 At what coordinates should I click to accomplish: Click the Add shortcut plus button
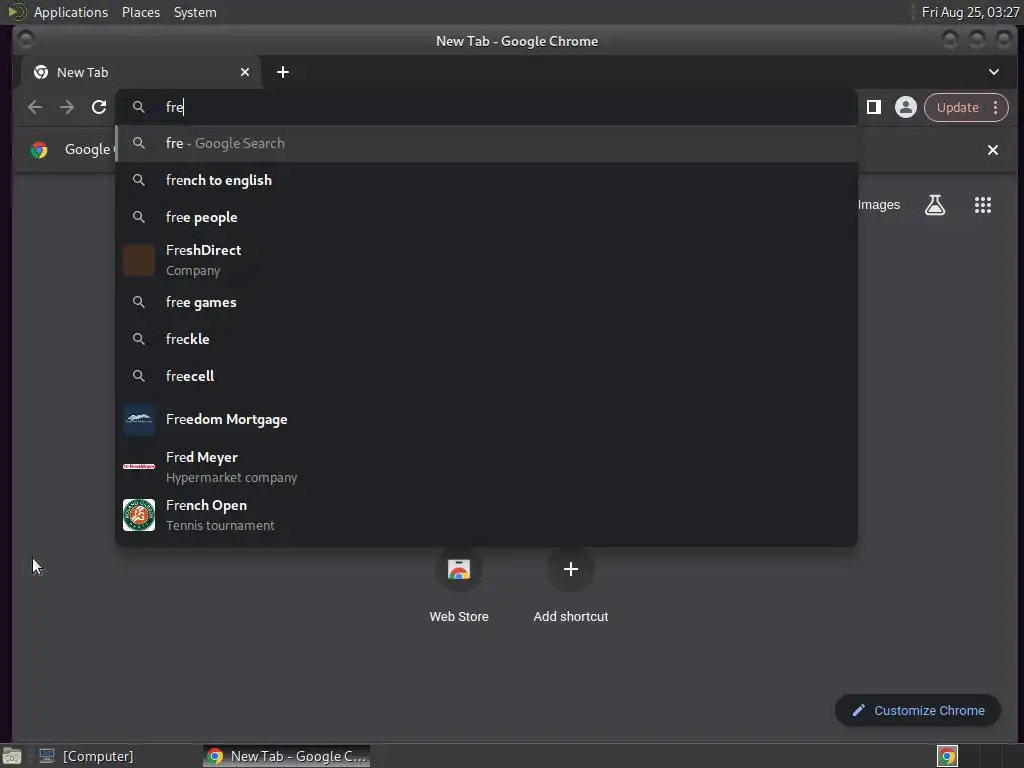point(571,569)
